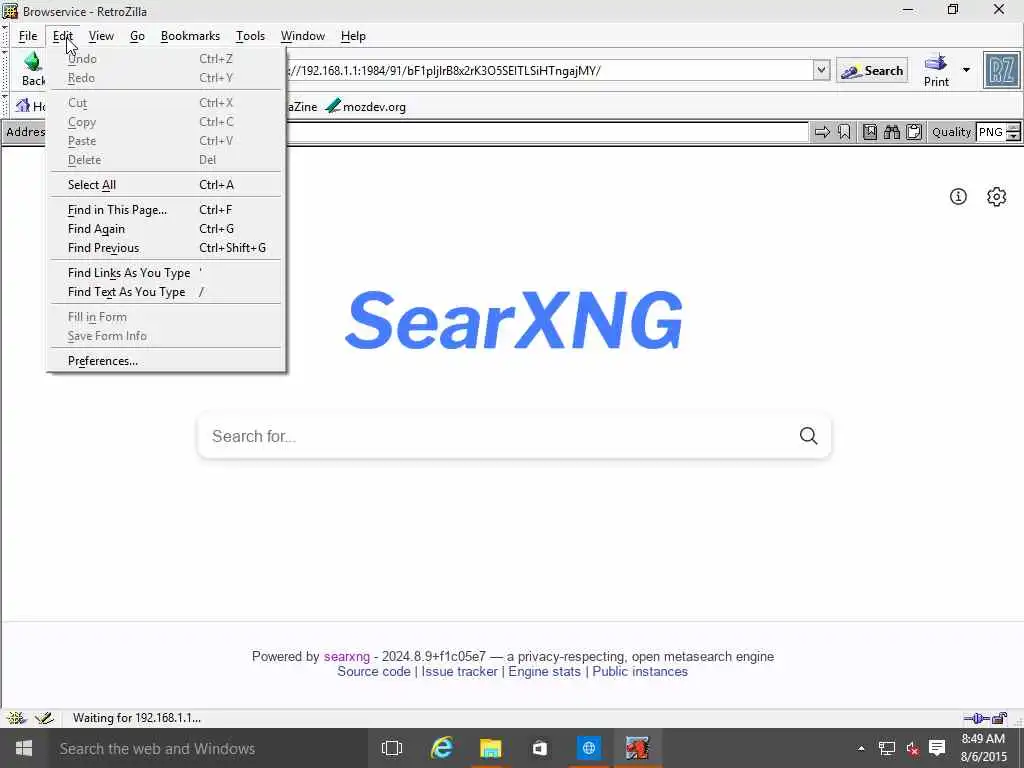This screenshot has height=768, width=1024.
Task: Show hidden system tray icons arrow
Action: tap(861, 748)
